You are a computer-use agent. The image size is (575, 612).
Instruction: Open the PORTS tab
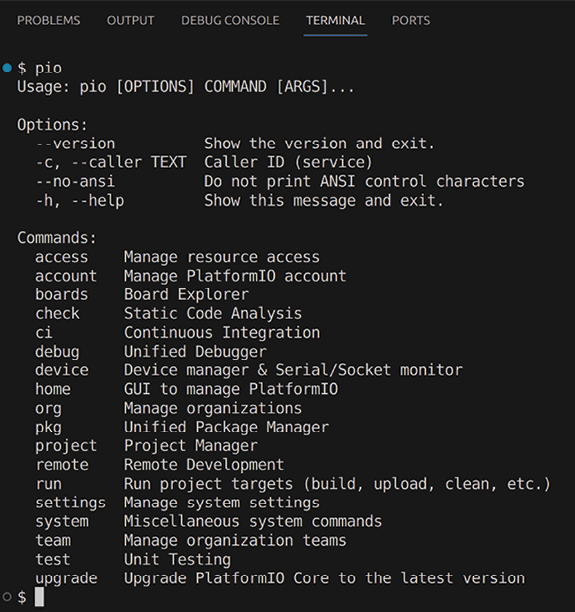tap(411, 20)
